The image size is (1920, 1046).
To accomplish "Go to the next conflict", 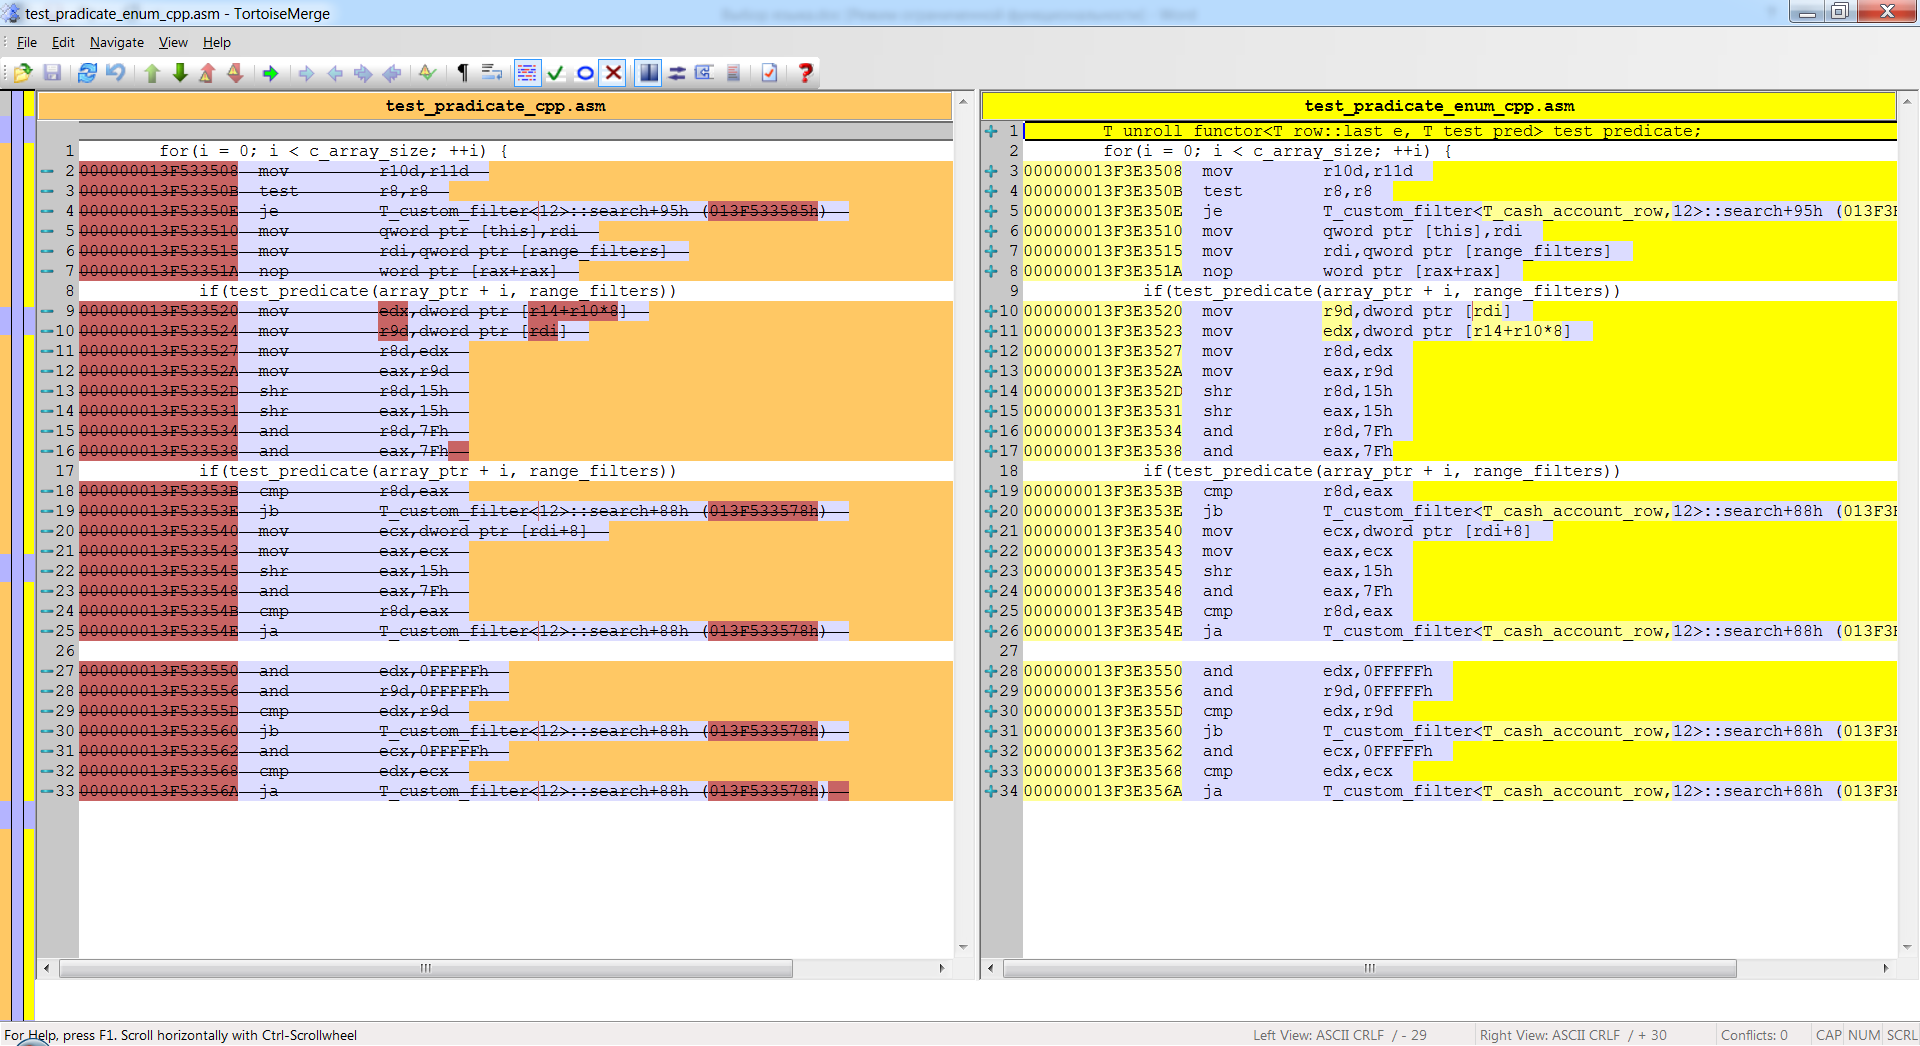I will [x=236, y=72].
